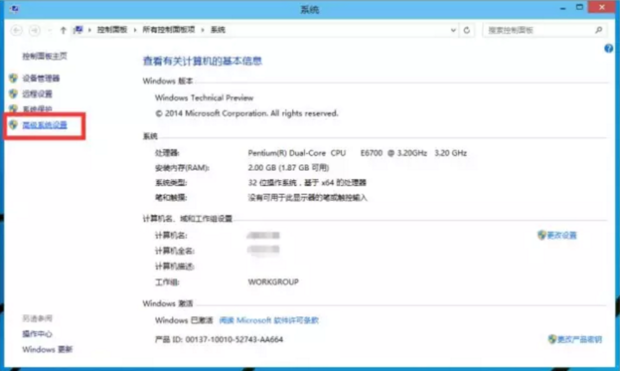Click the forward navigation arrow
Viewport: 620px width, 371px height.
tap(35, 30)
